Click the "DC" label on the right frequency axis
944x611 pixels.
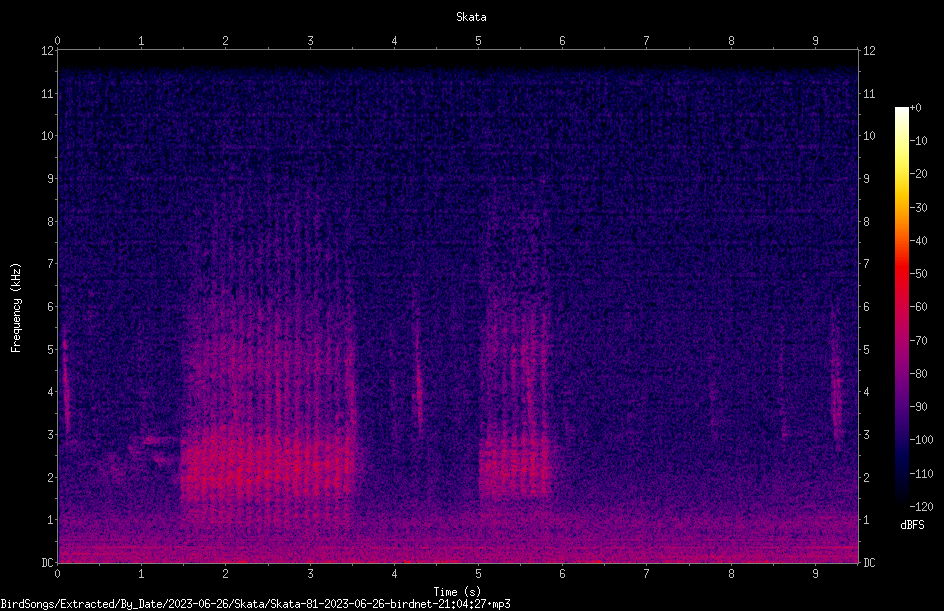click(869, 563)
